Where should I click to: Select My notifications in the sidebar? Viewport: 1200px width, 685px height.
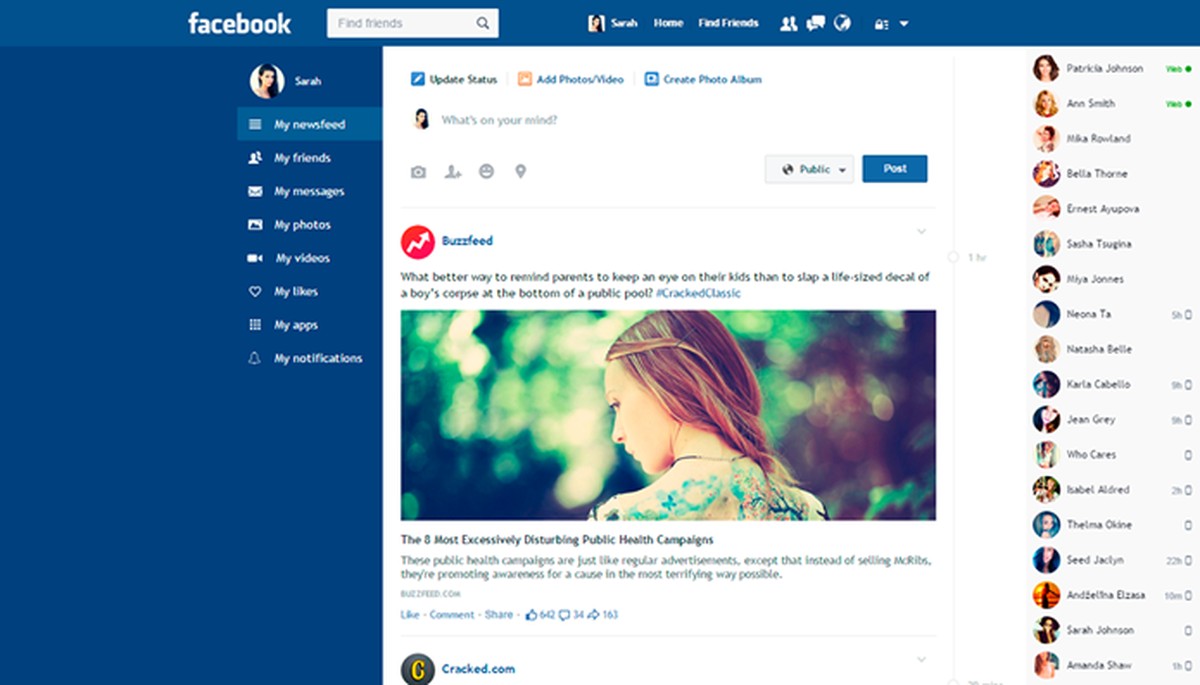click(309, 358)
